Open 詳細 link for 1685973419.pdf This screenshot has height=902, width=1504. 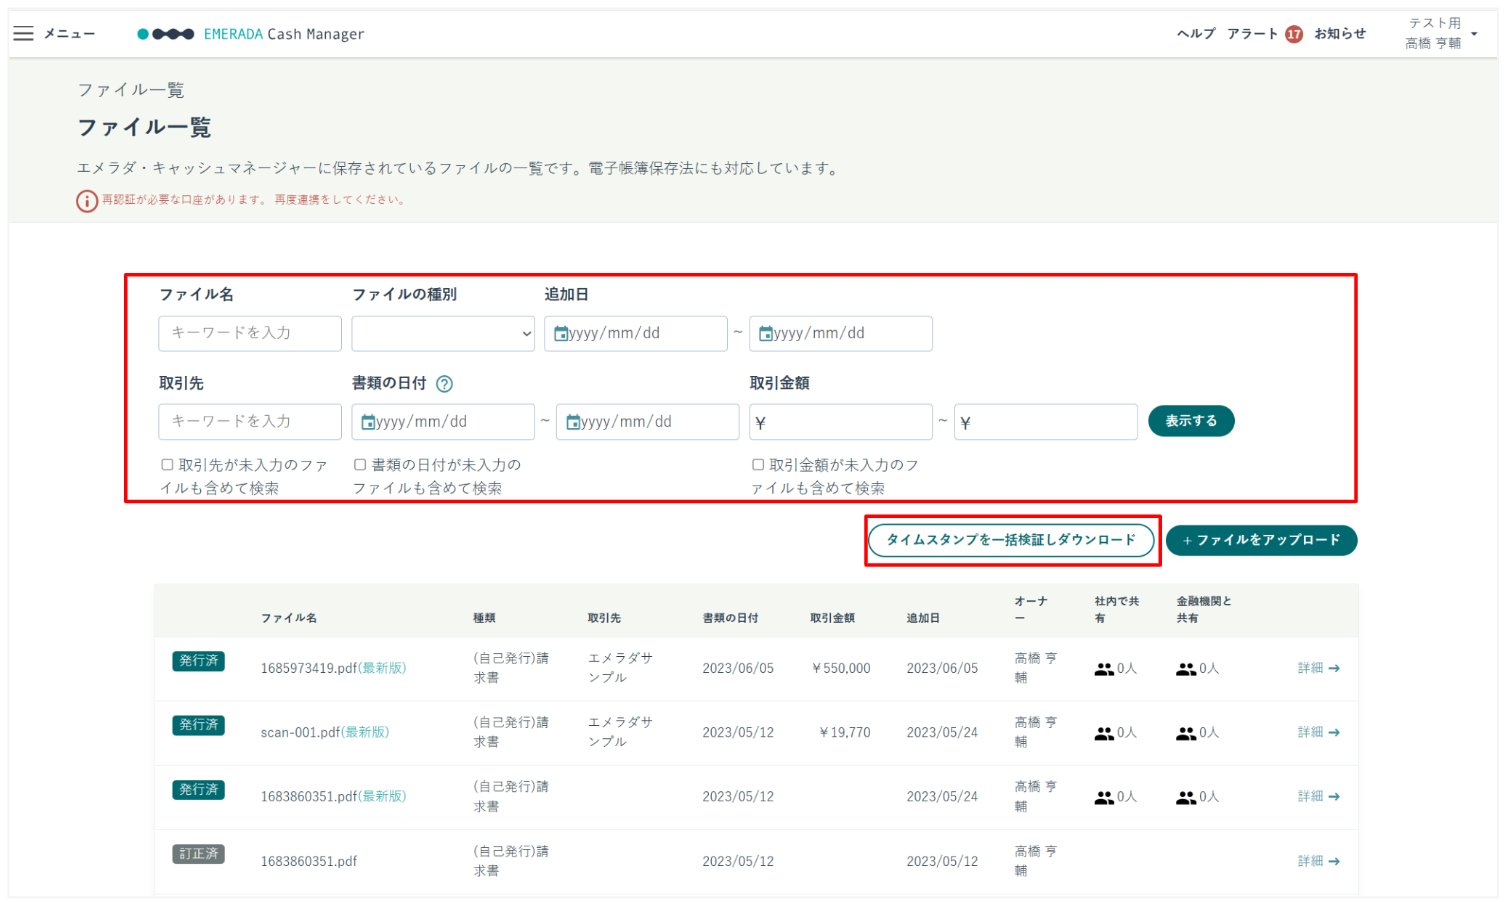tap(1319, 668)
